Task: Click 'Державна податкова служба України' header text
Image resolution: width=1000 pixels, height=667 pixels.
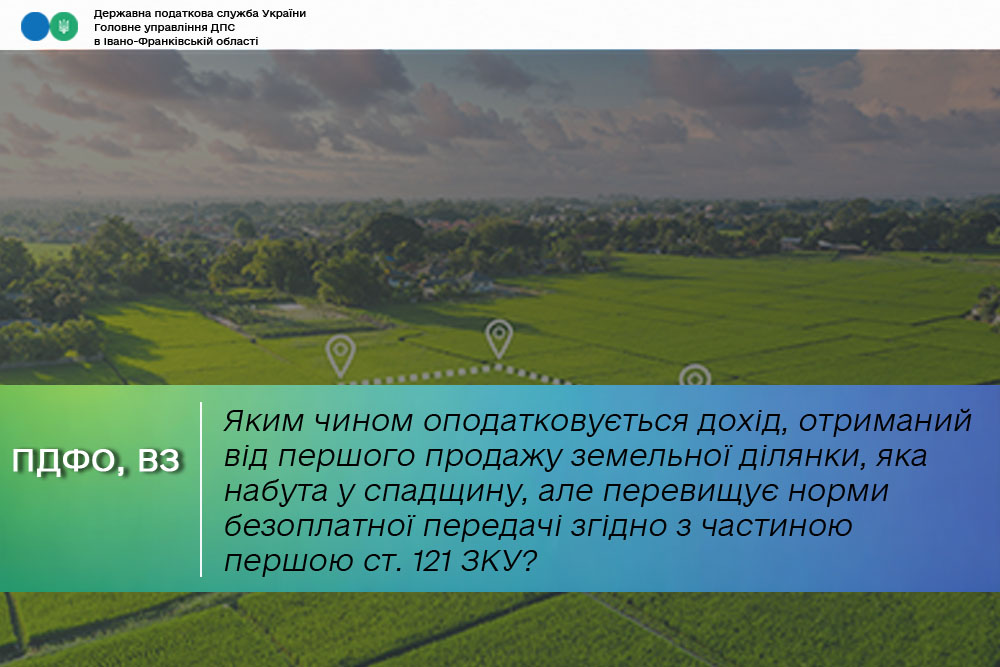Action: point(199,13)
